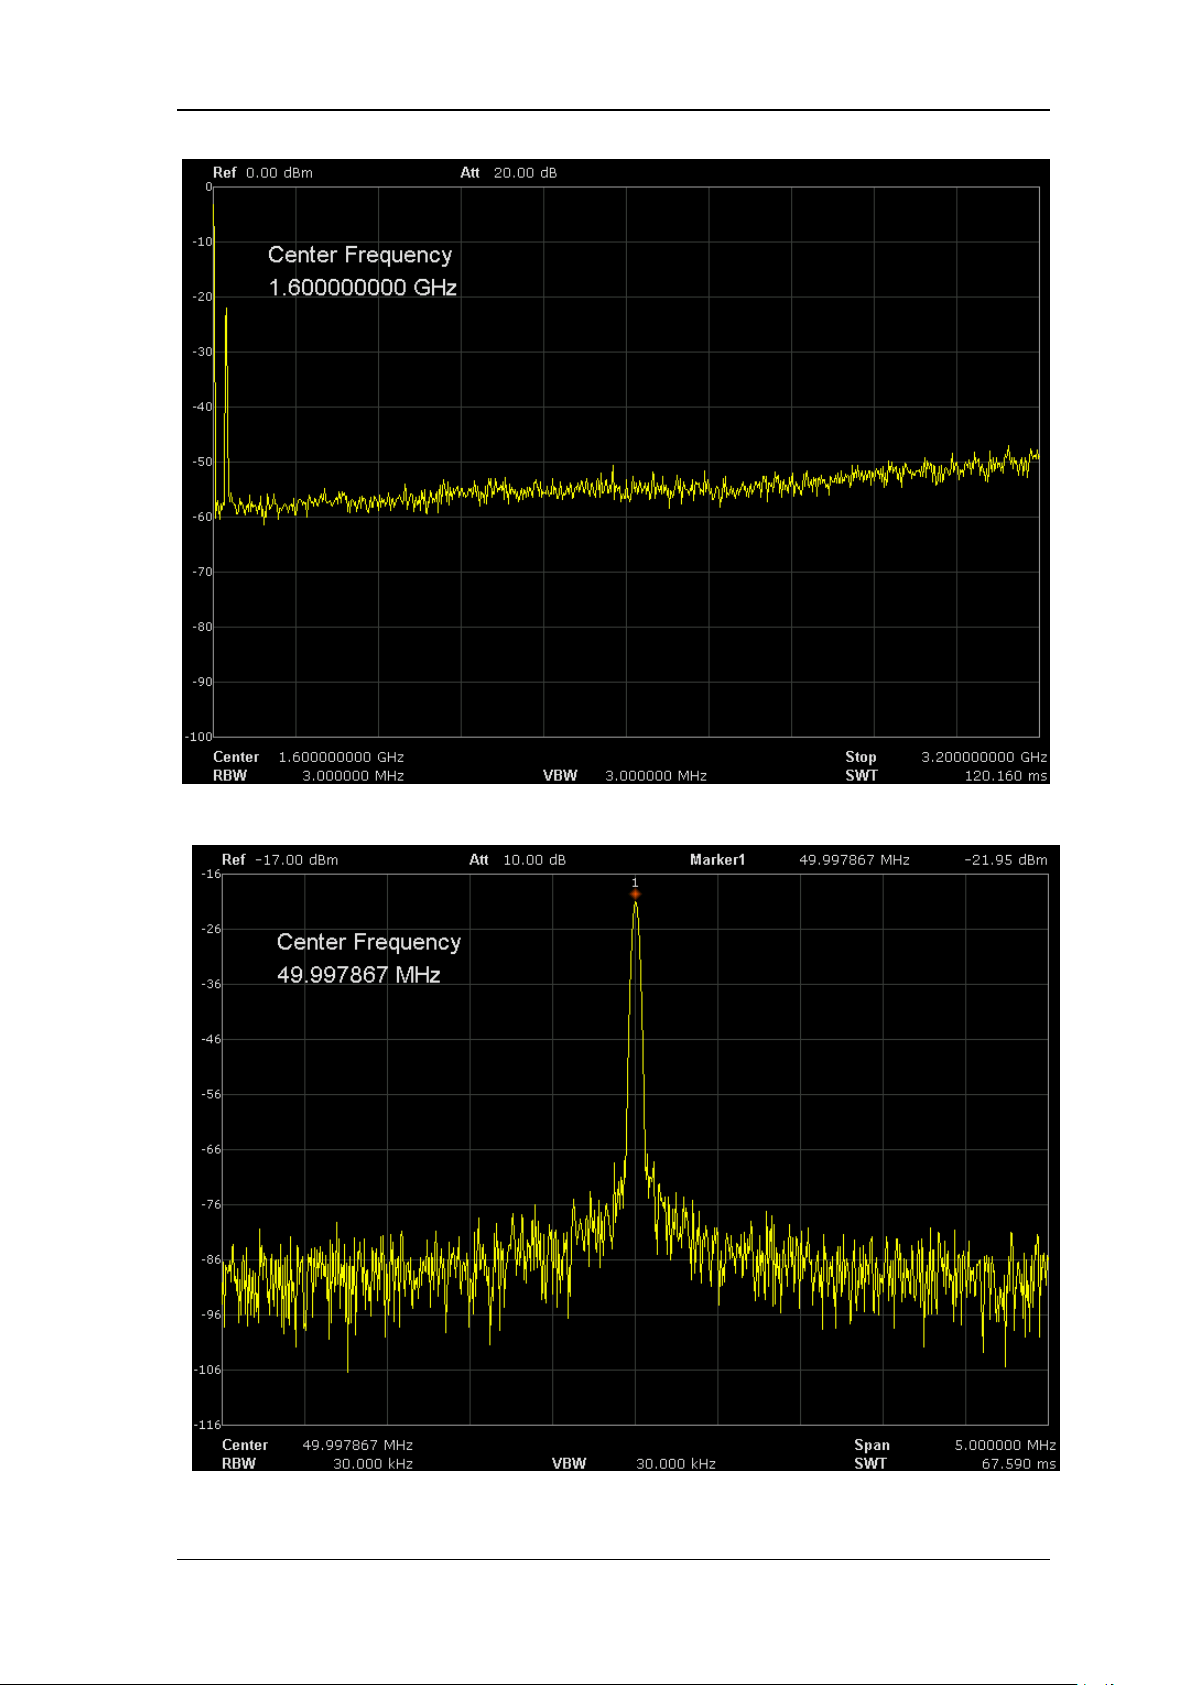Click the '-50' amplitude axis label

tap(202, 462)
